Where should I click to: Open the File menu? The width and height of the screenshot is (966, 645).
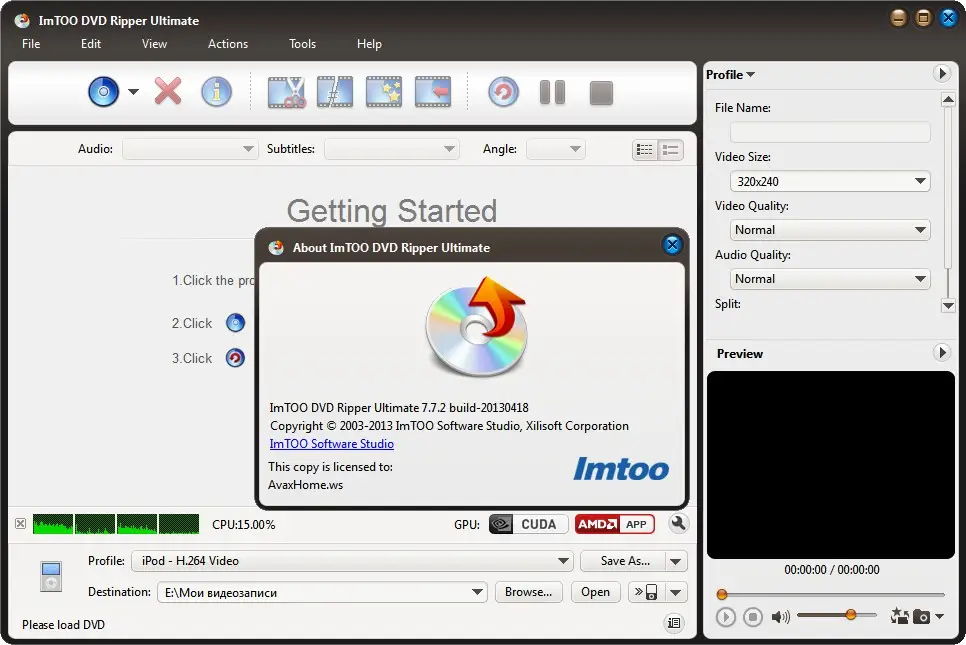pos(31,44)
